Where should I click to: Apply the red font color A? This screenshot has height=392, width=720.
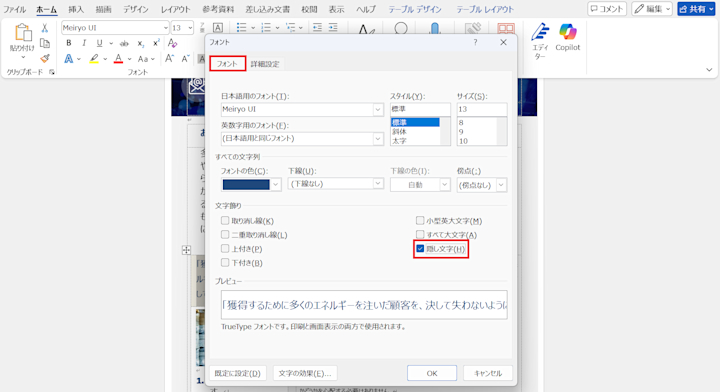(118, 59)
